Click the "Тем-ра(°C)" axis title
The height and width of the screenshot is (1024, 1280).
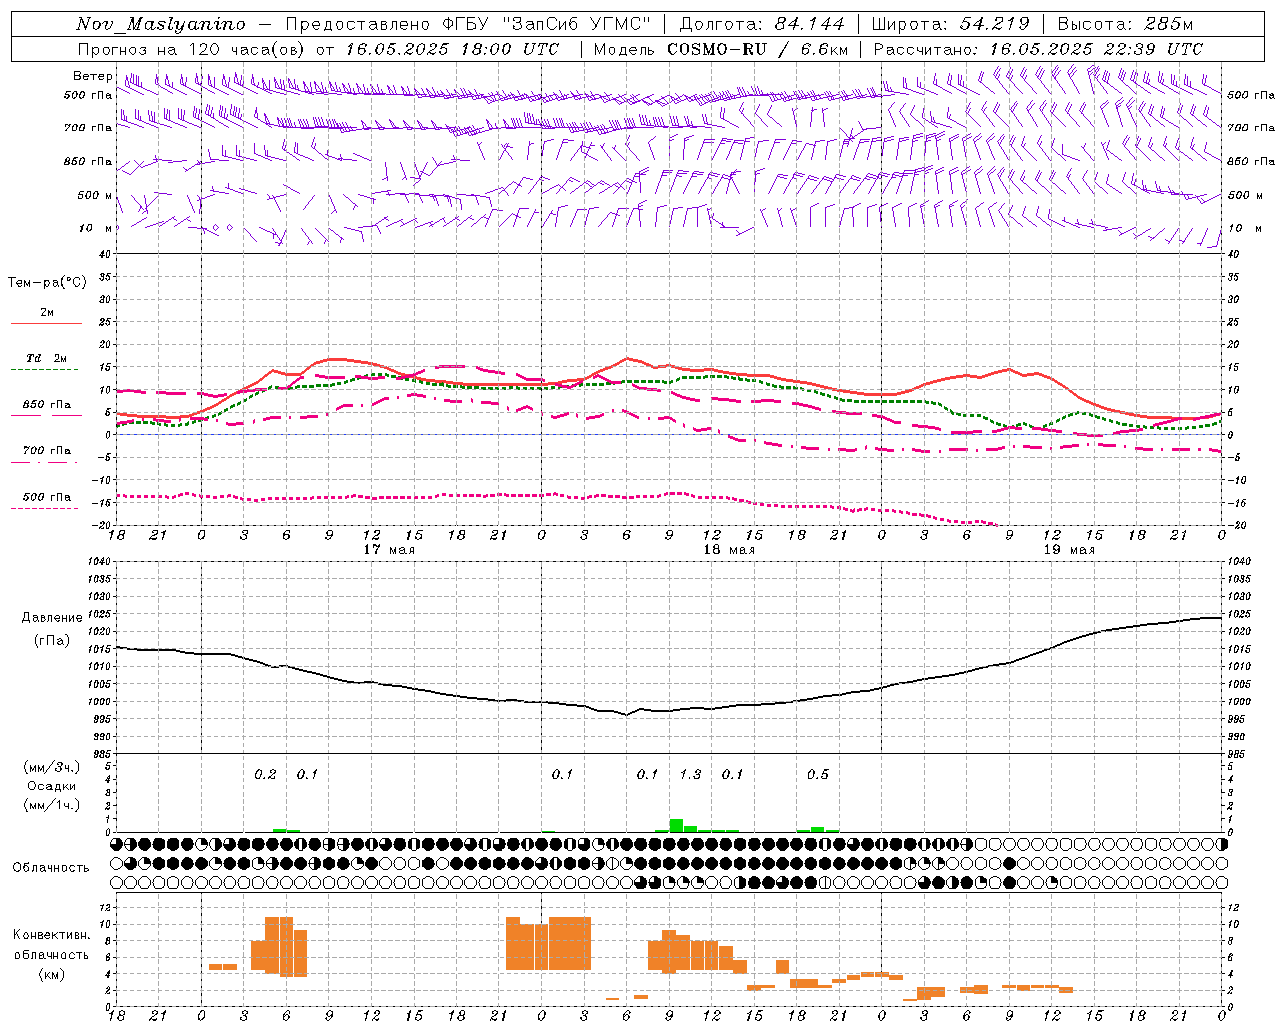(47, 283)
